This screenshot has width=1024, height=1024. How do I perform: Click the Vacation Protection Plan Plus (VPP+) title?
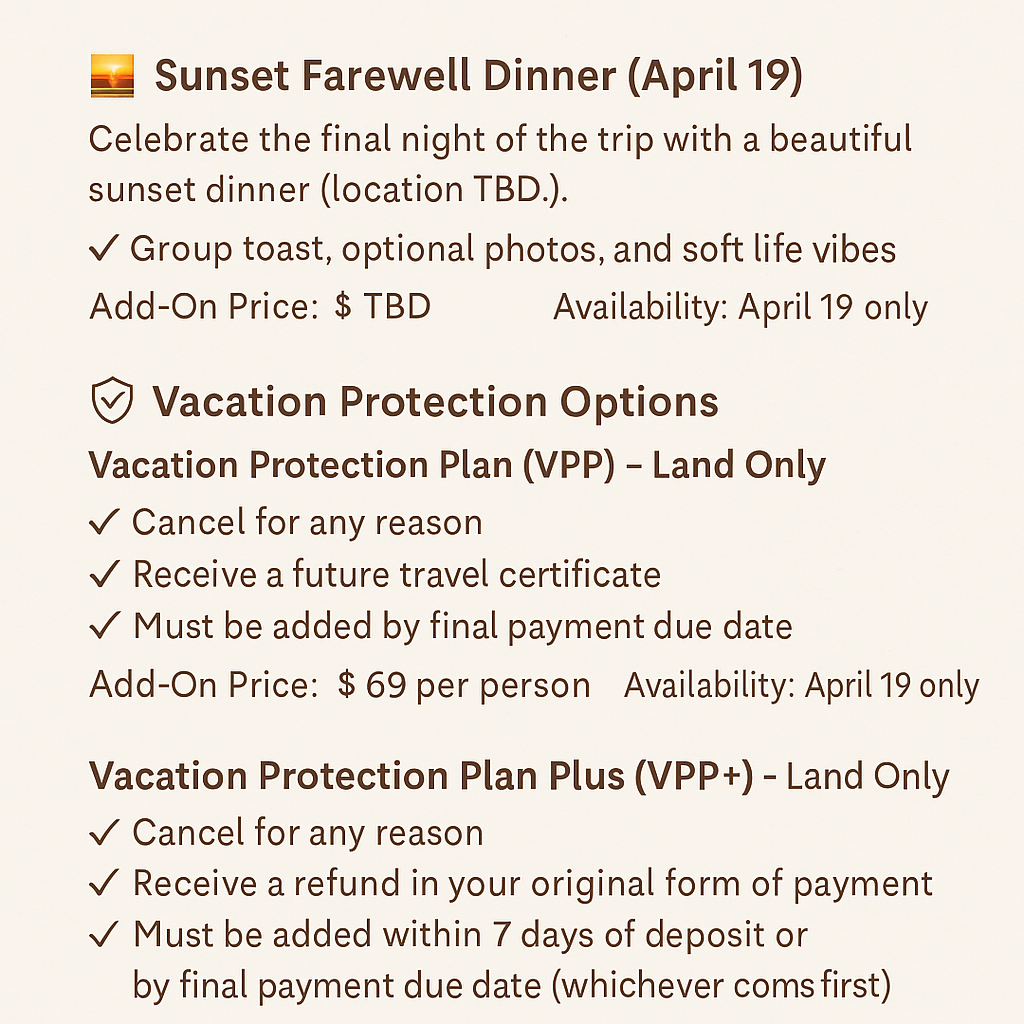[420, 777]
